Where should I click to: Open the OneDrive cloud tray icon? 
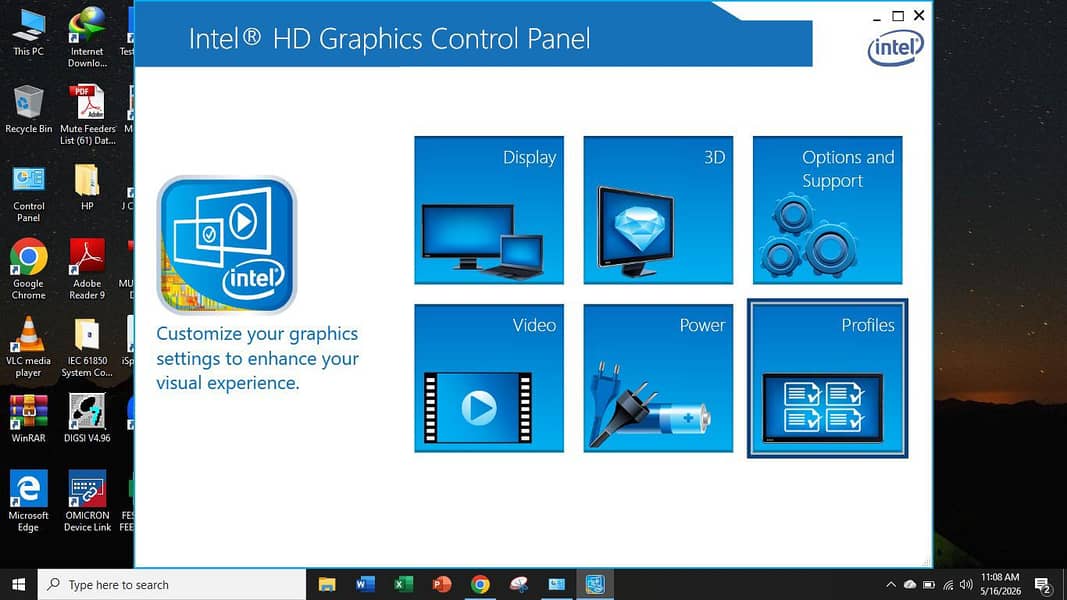point(910,584)
